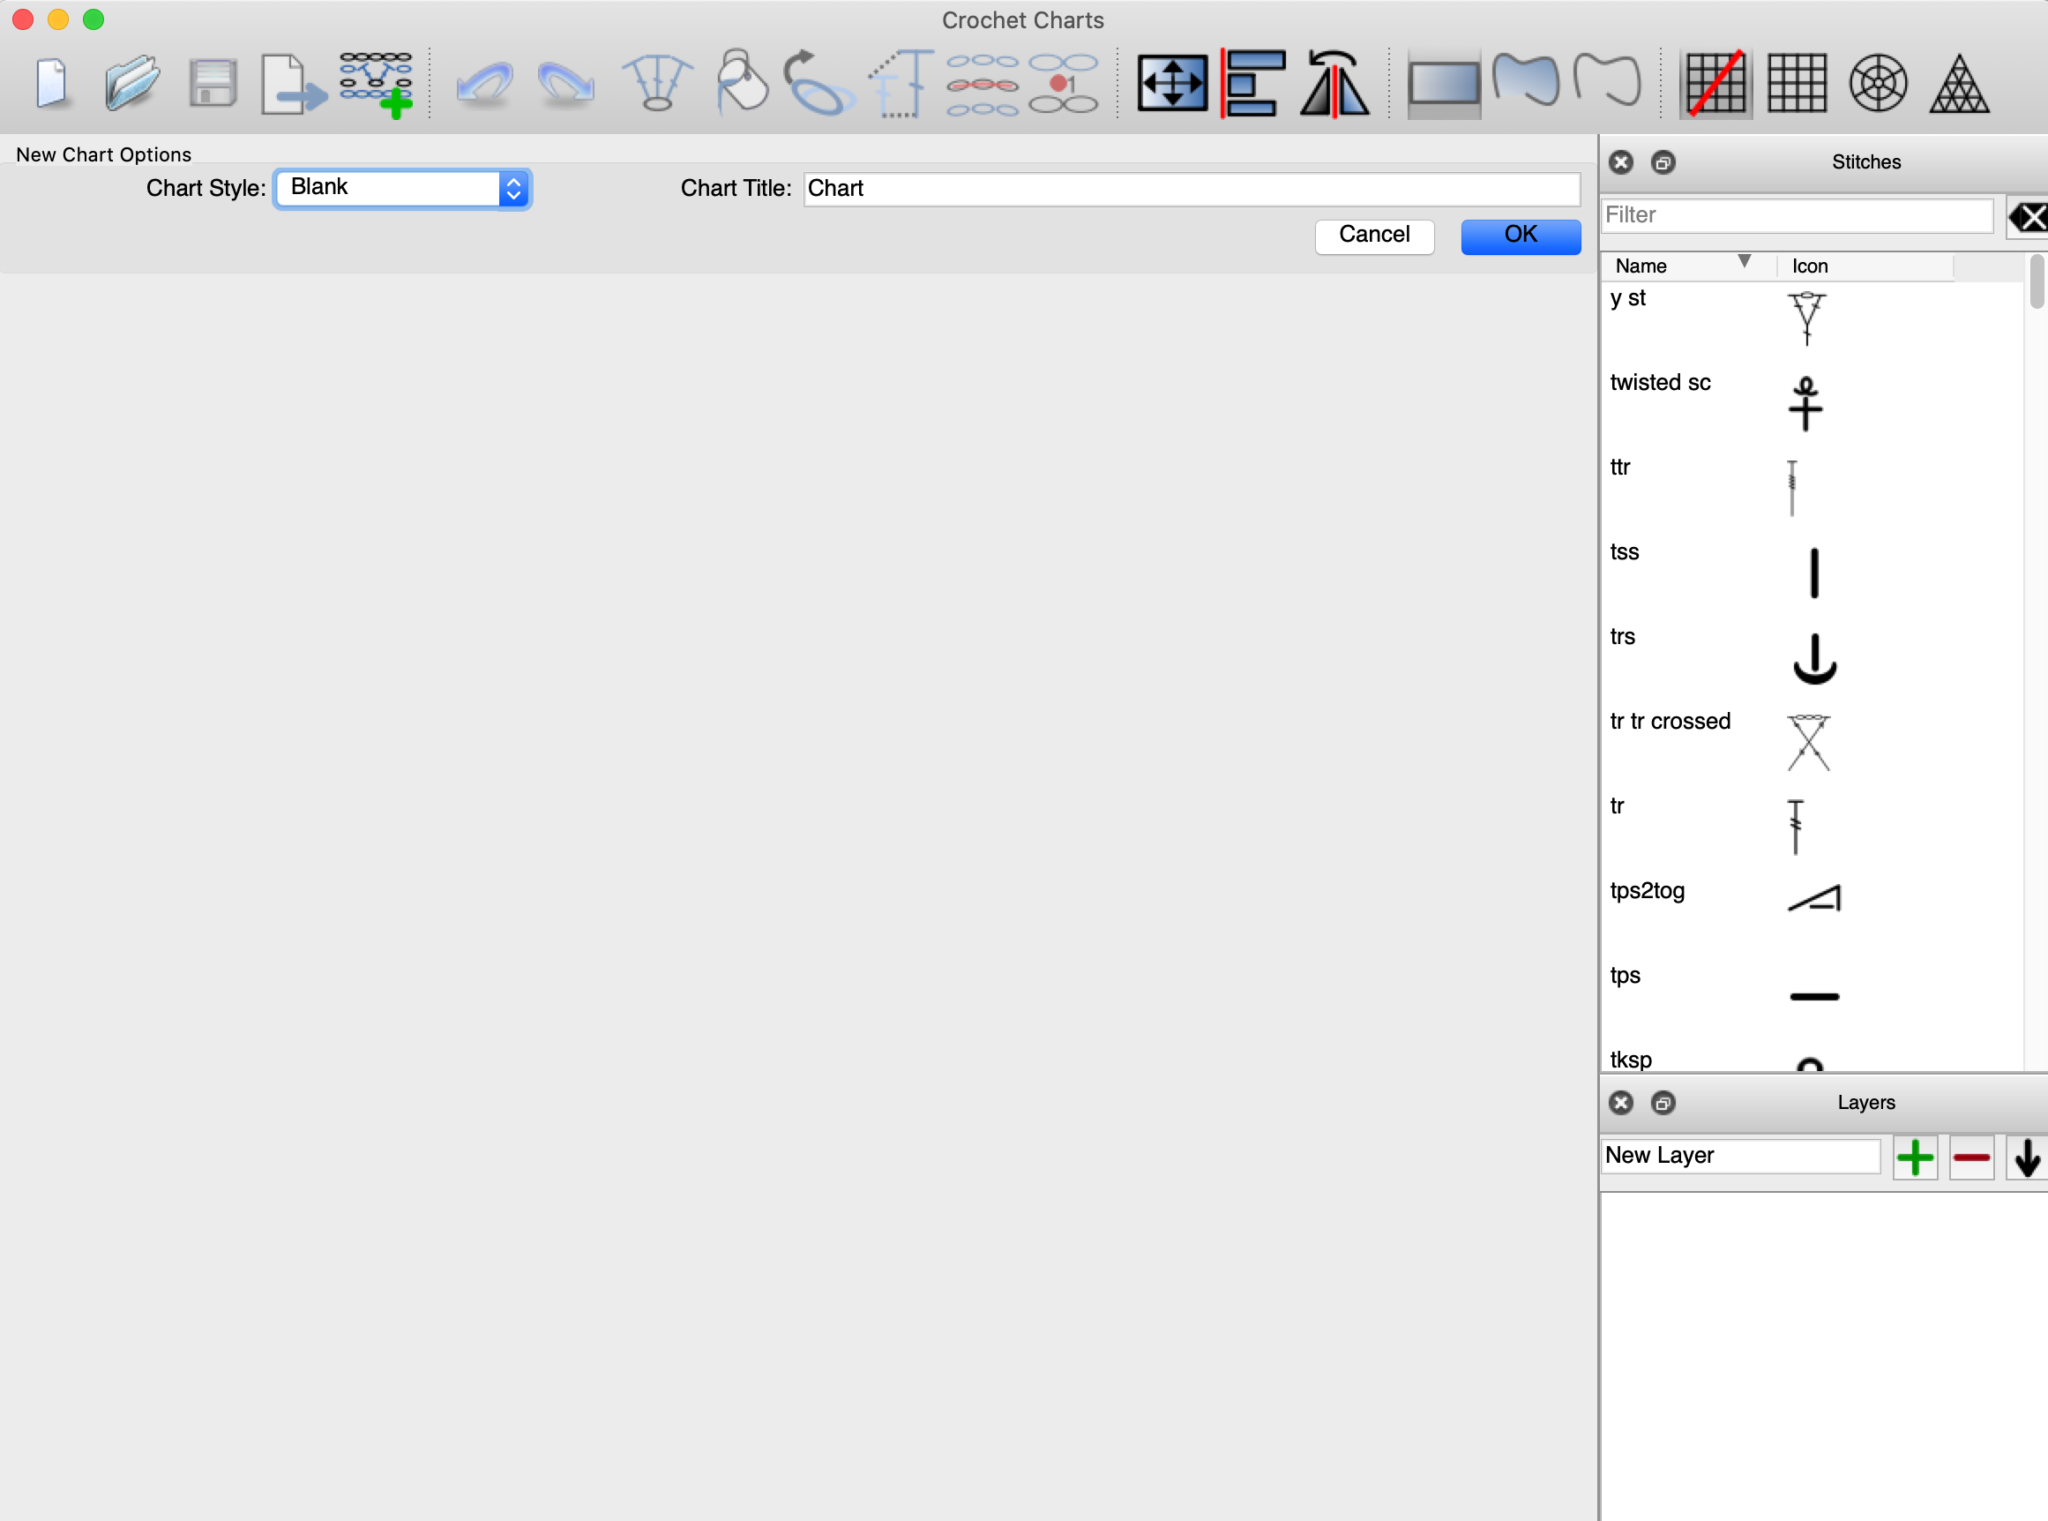The width and height of the screenshot is (2048, 1521).
Task: Toggle the rectangle box selection mode
Action: tap(1443, 84)
